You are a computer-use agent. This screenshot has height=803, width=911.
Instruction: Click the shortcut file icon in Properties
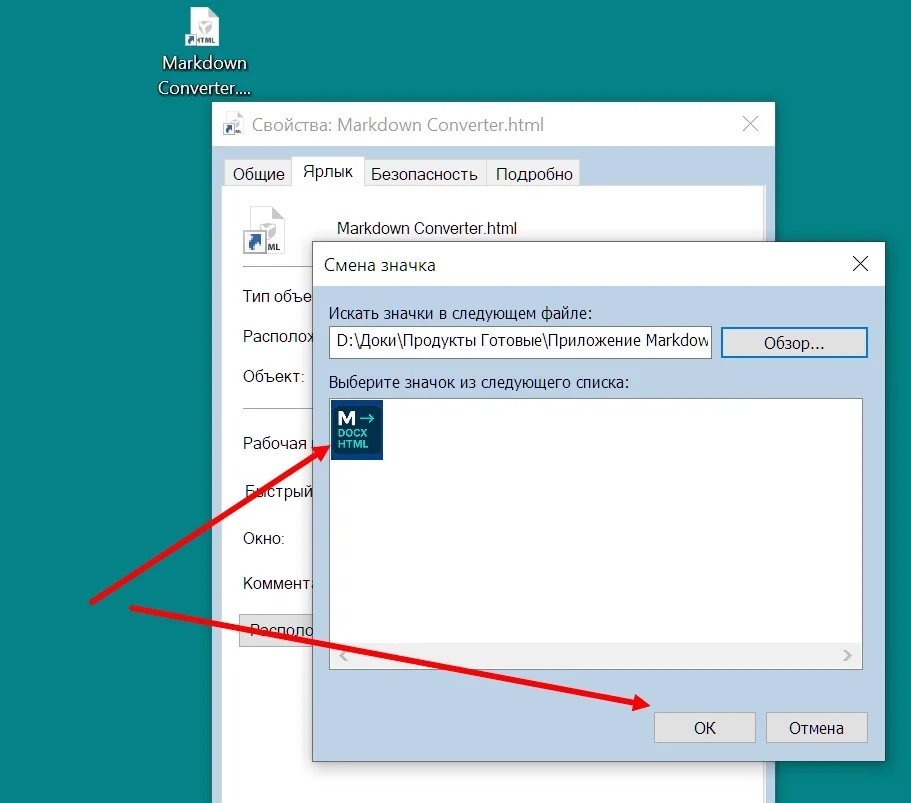click(x=264, y=230)
